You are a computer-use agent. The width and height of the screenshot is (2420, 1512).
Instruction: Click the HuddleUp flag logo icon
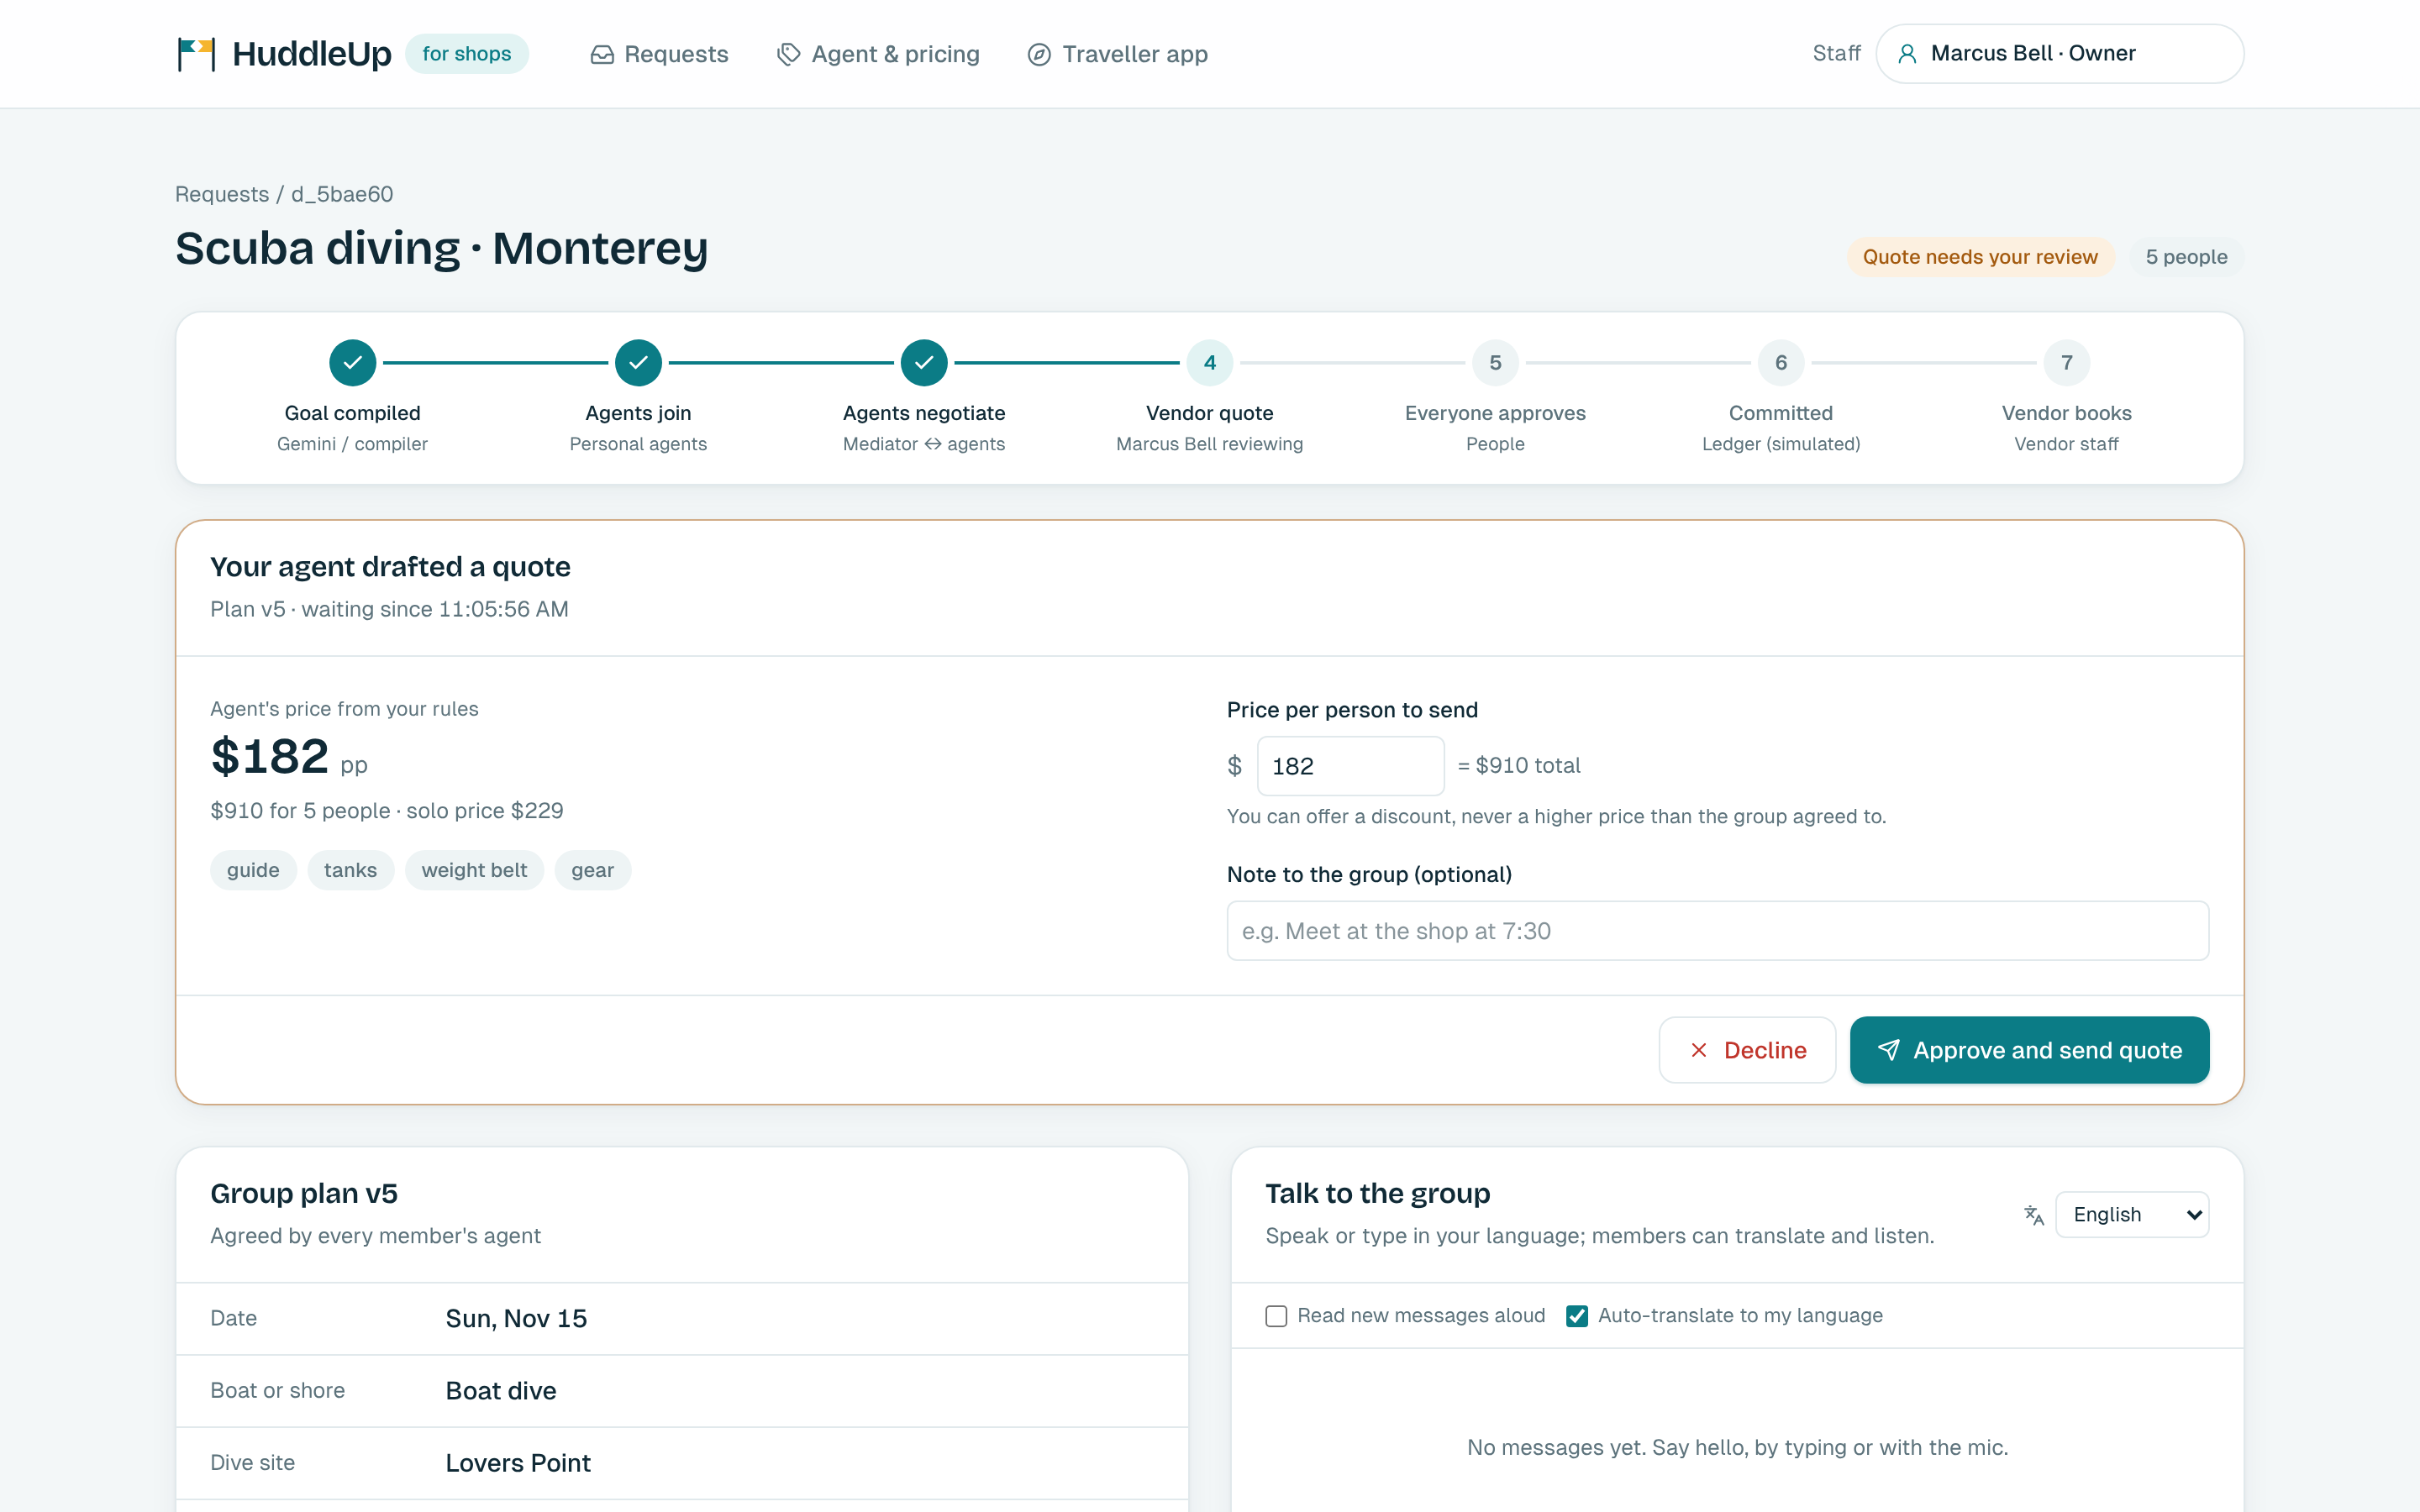[x=196, y=54]
